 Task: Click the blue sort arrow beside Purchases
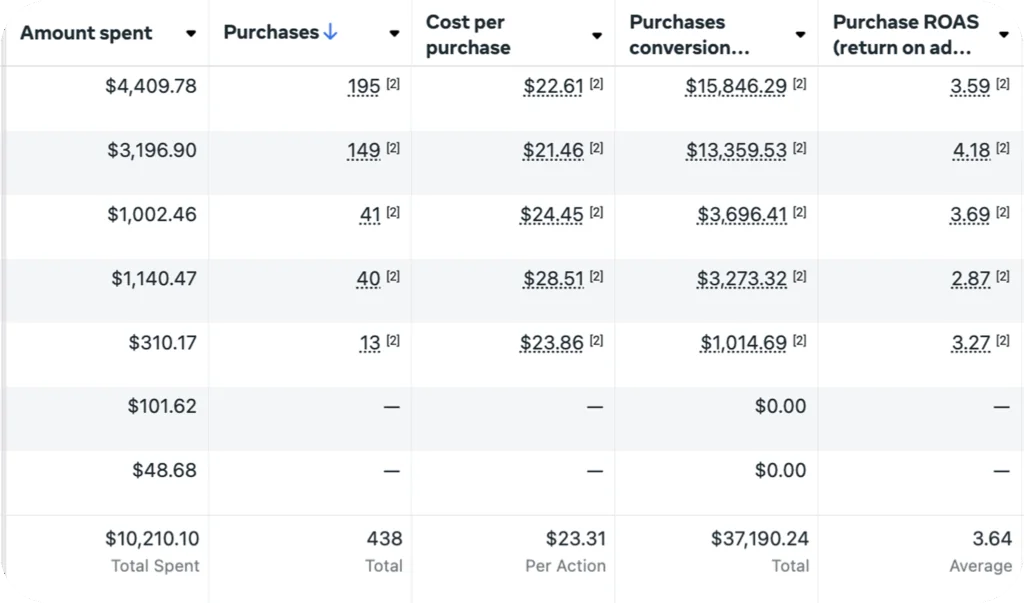tap(330, 31)
